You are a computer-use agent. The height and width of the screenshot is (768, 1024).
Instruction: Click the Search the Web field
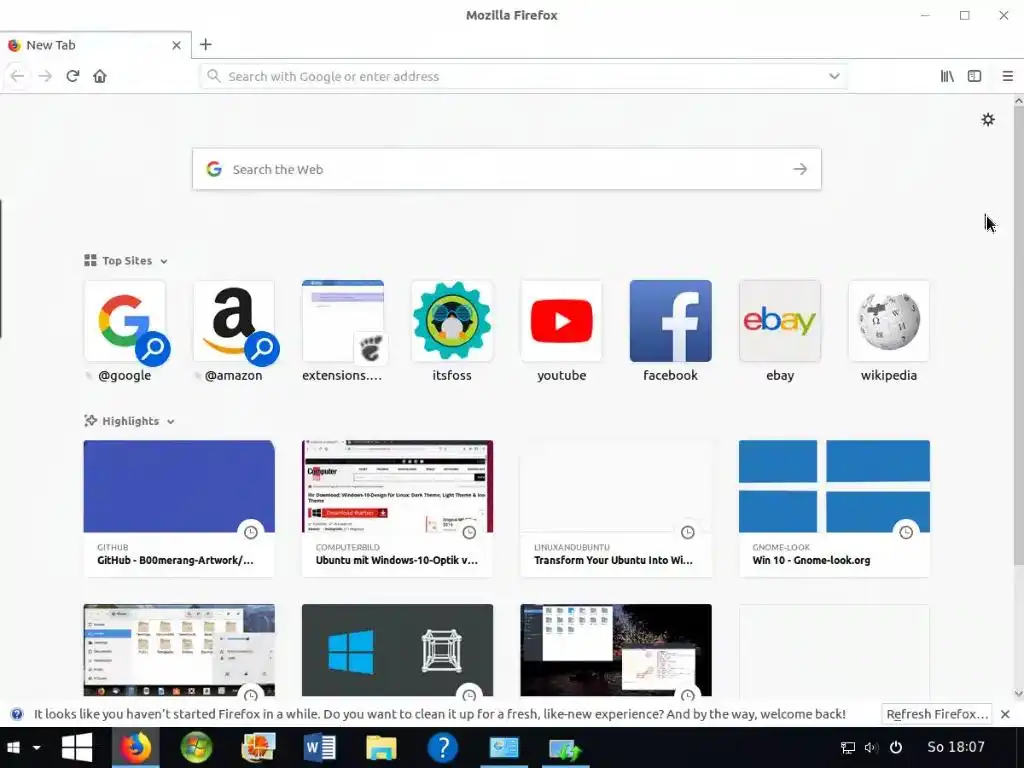(x=507, y=169)
